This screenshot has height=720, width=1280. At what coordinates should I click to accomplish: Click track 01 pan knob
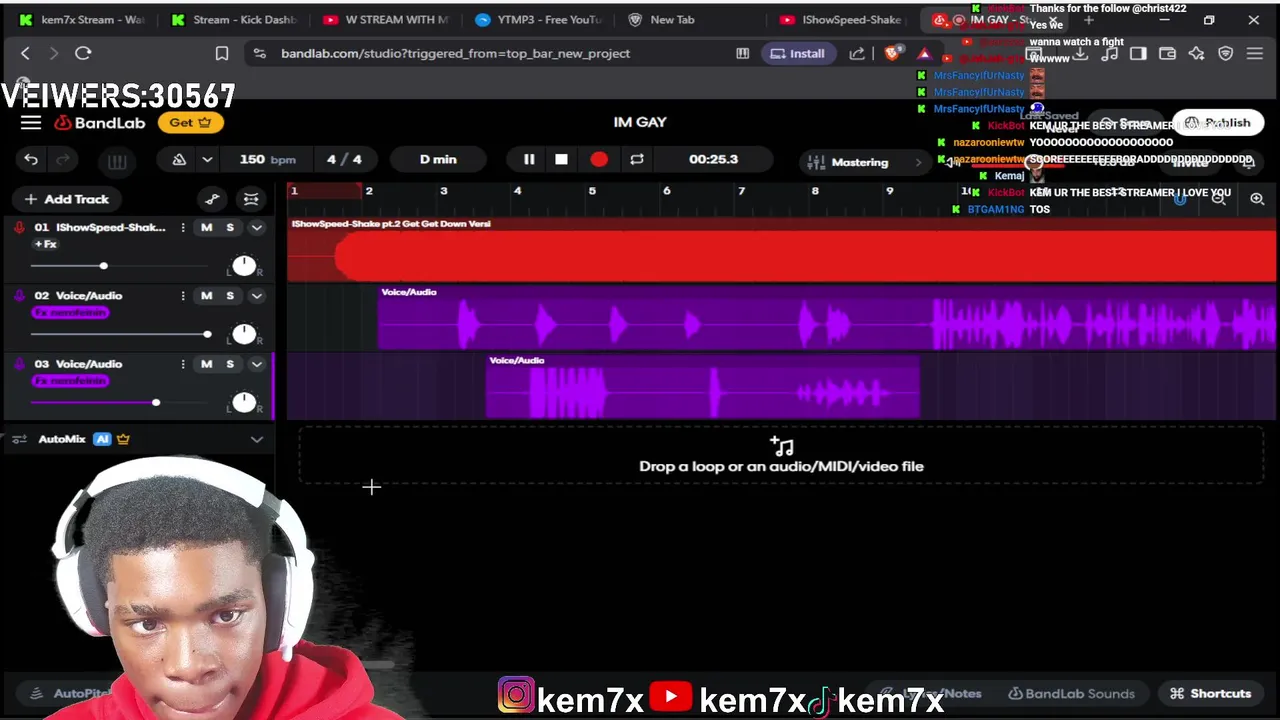244,266
